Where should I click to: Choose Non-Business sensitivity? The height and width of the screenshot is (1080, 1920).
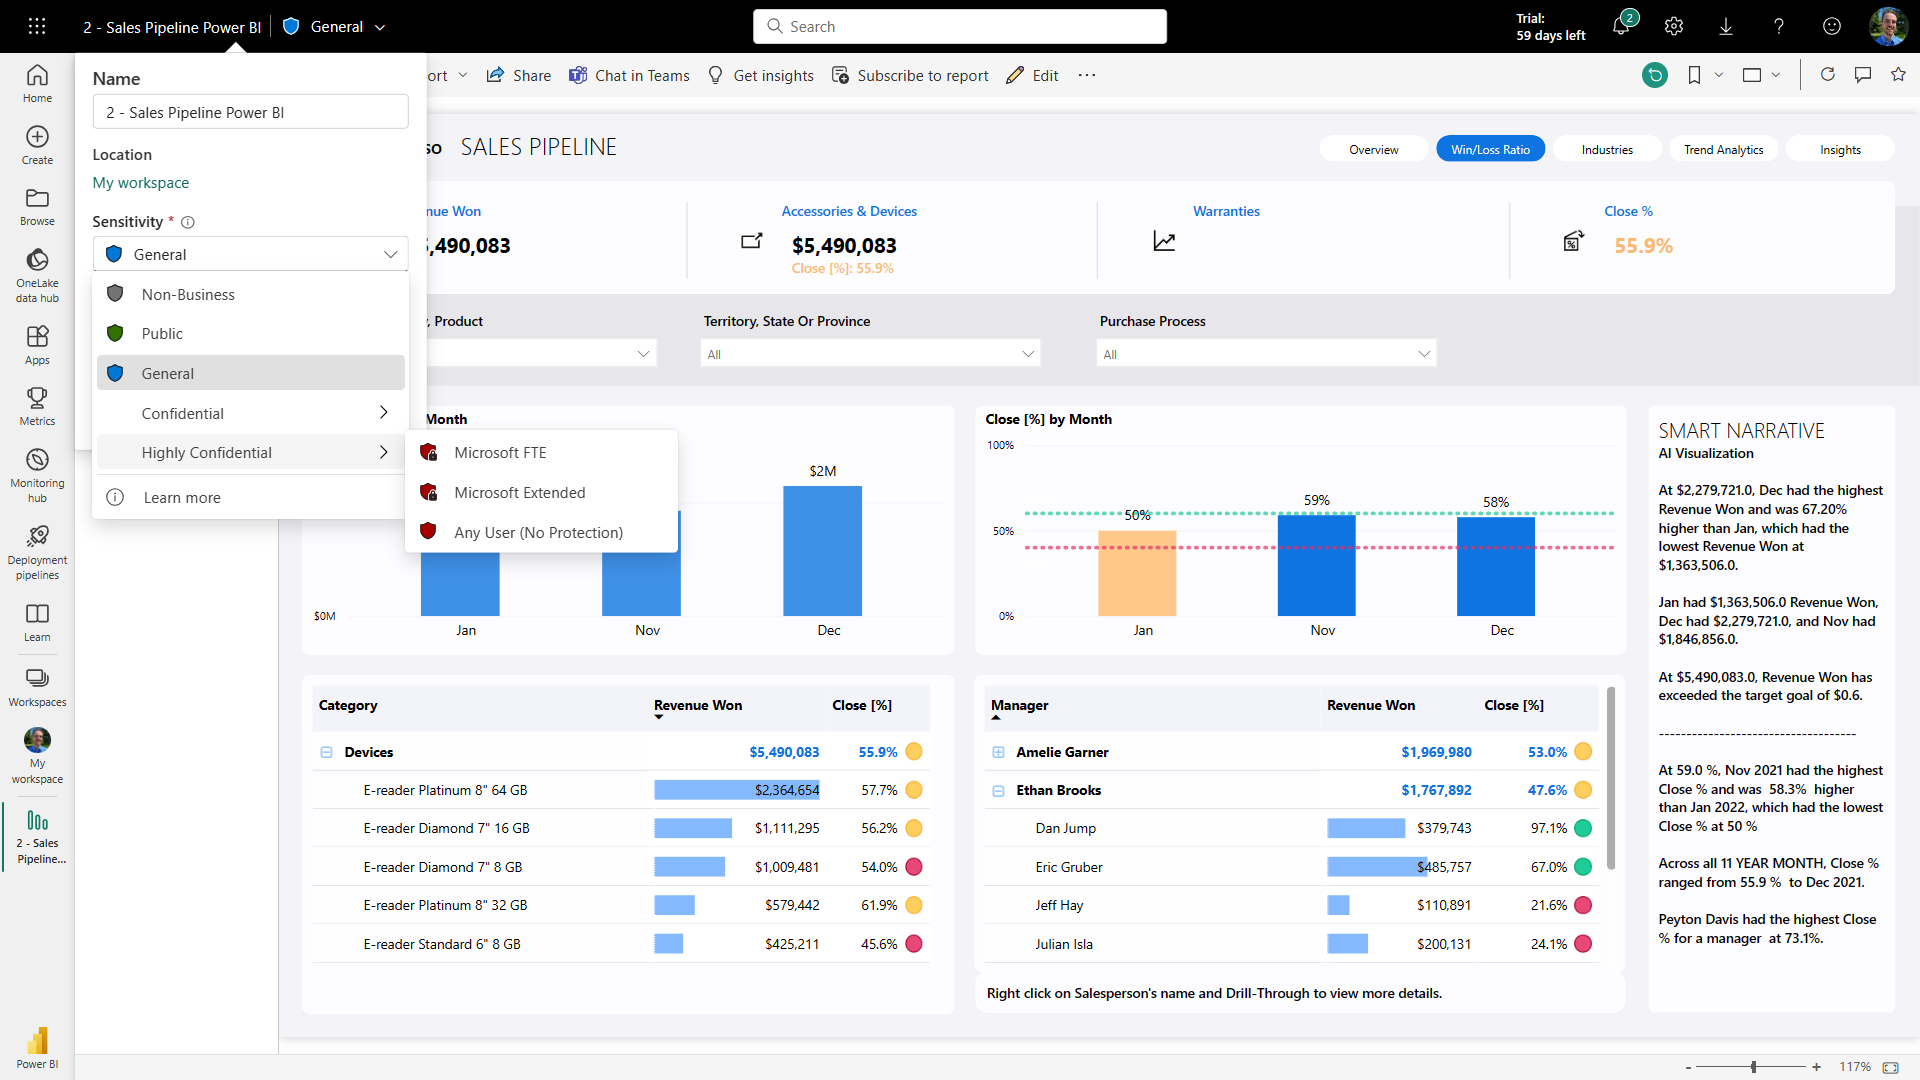(x=188, y=294)
